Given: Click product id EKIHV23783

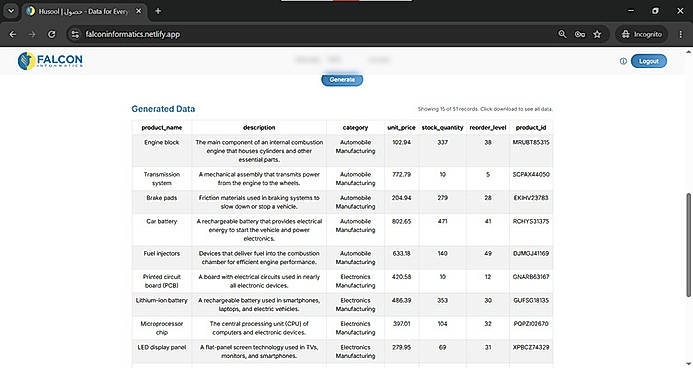Looking at the screenshot, I should (x=531, y=198).
